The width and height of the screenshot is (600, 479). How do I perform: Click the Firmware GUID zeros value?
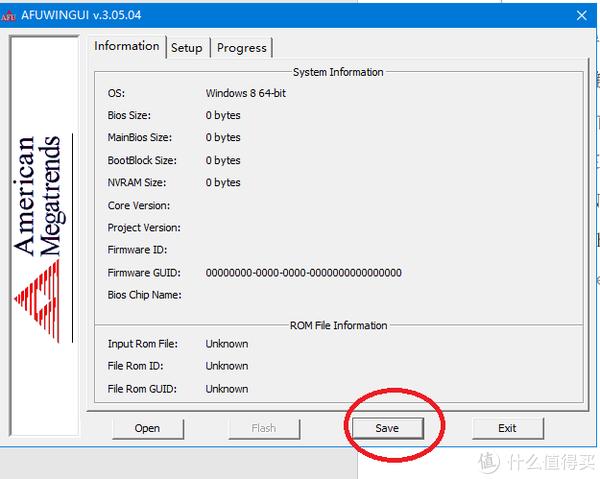click(303, 273)
